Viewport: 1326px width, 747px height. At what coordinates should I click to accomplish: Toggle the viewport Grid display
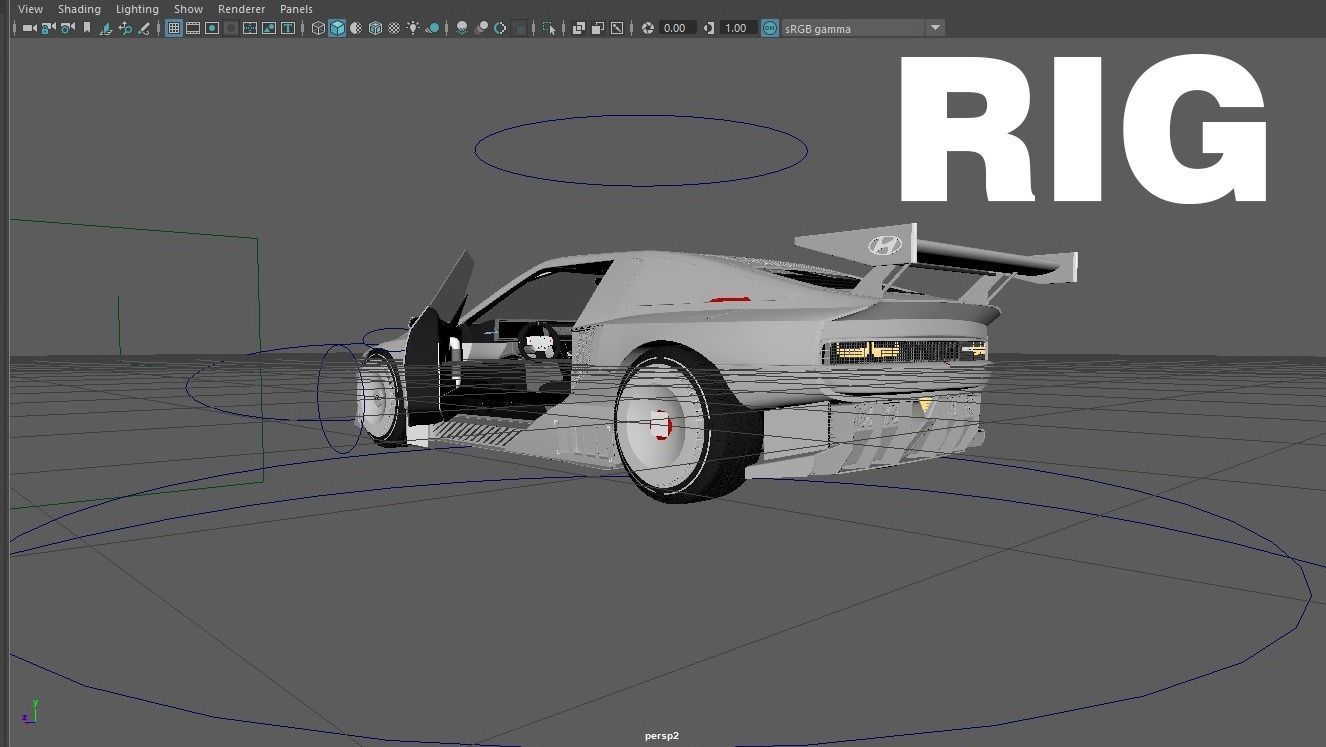(x=173, y=28)
